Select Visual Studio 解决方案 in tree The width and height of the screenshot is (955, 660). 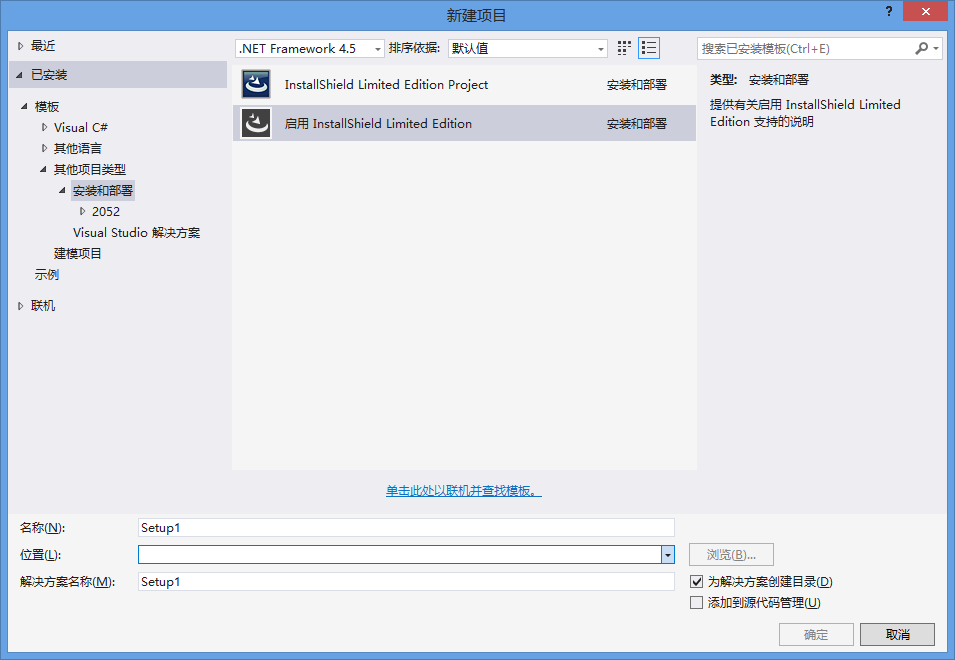coord(136,232)
